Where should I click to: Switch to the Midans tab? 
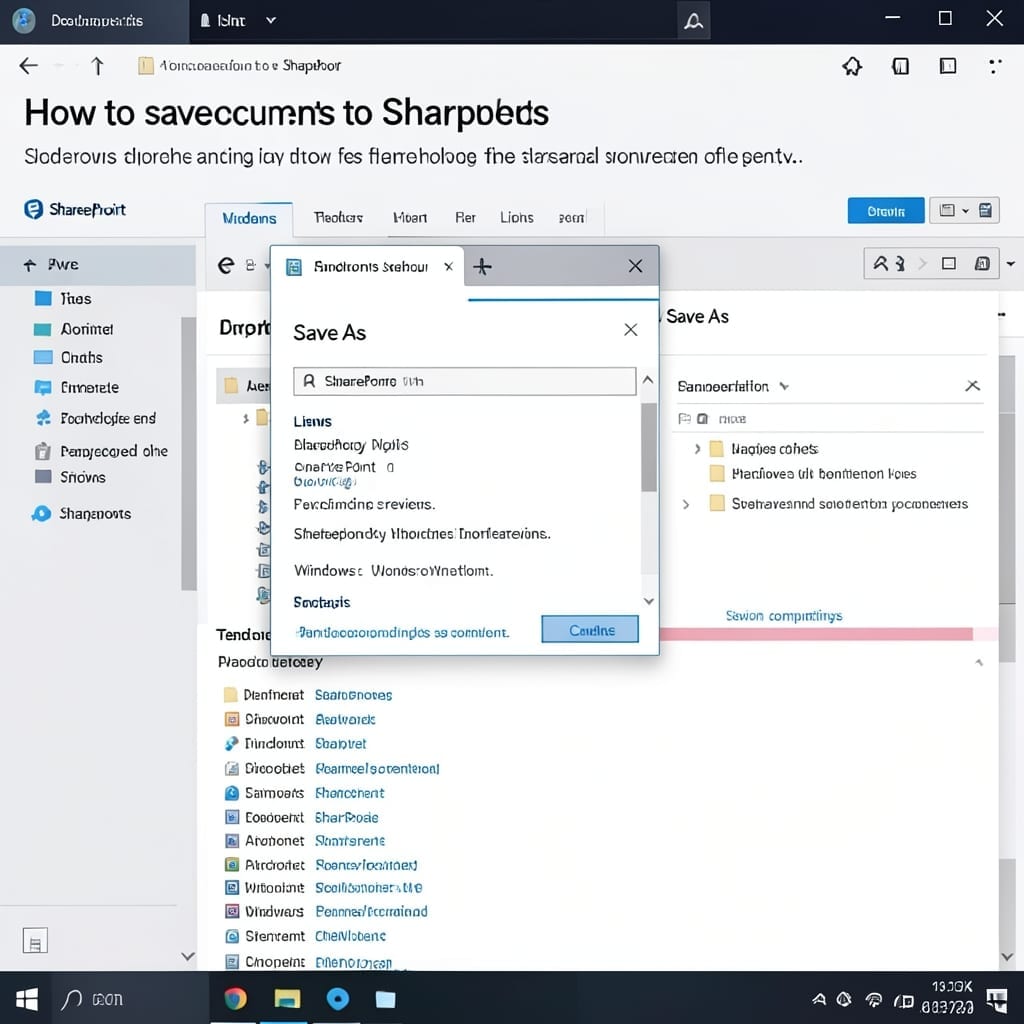coord(249,218)
